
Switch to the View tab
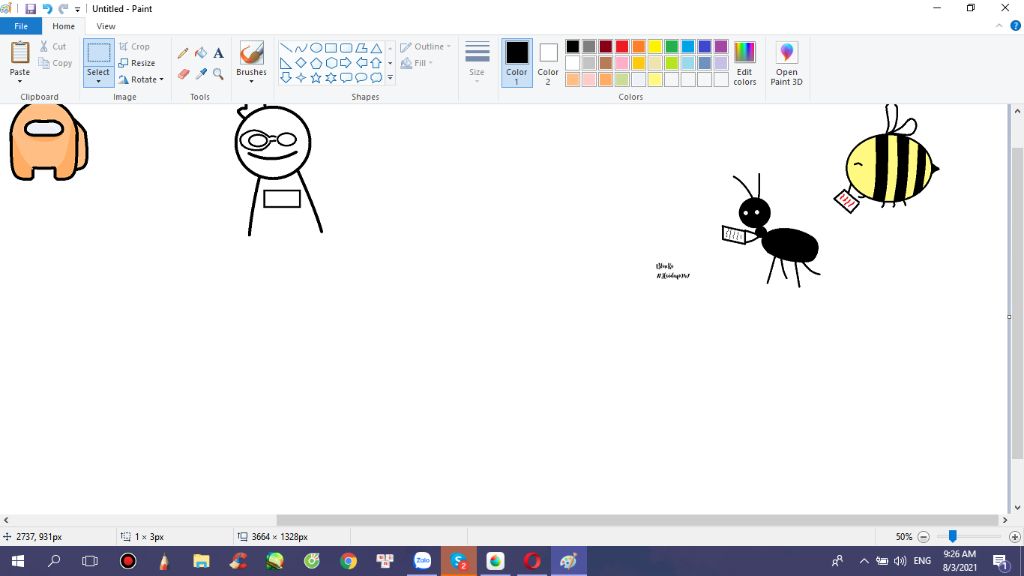[106, 26]
